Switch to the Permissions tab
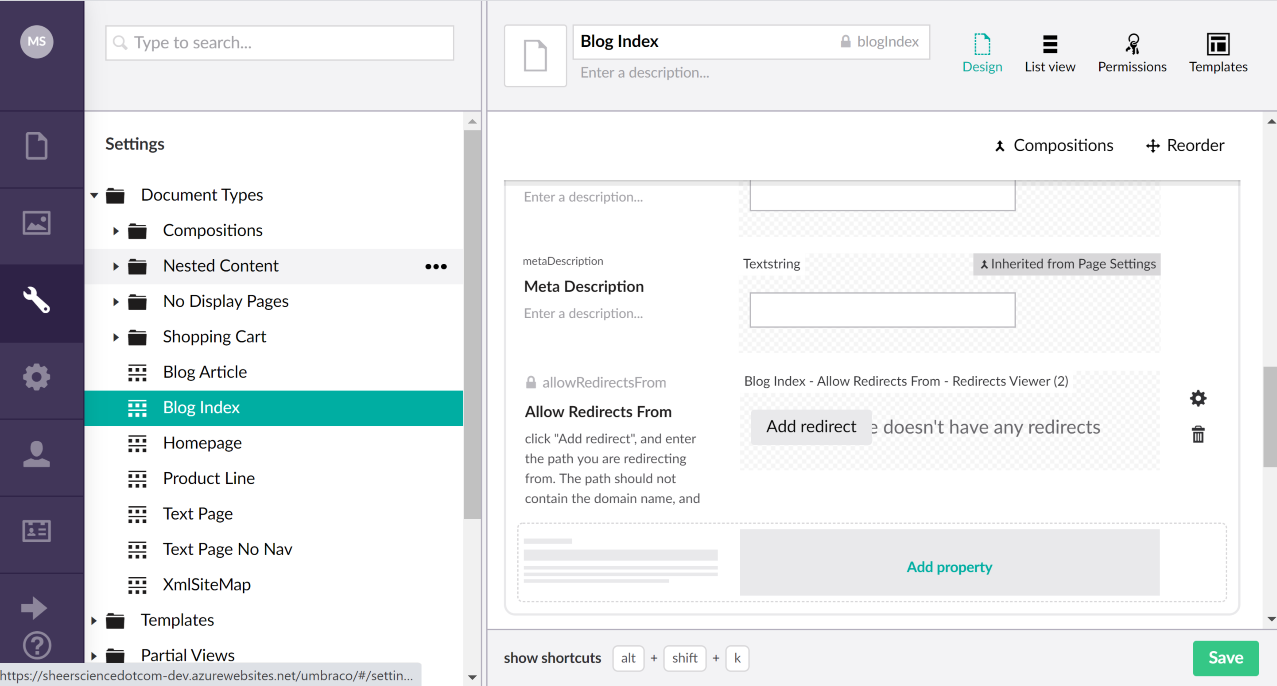The width and height of the screenshot is (1277, 686). pyautogui.click(x=1132, y=53)
